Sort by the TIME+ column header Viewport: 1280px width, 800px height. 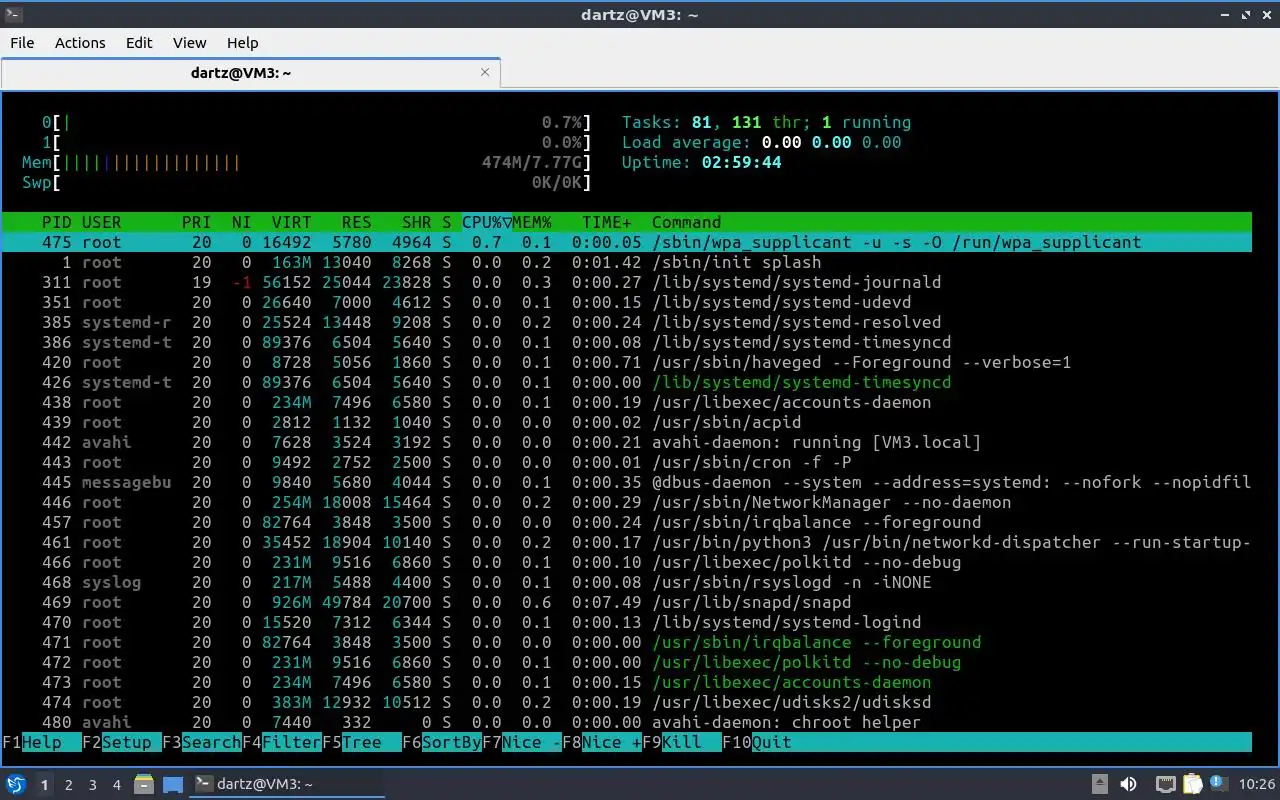[606, 222]
